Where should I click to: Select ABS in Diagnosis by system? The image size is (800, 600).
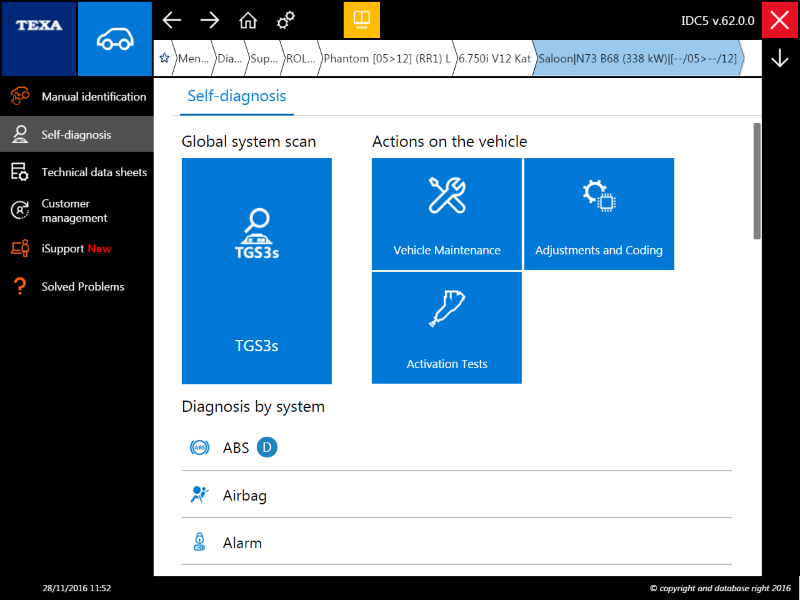[x=457, y=447]
